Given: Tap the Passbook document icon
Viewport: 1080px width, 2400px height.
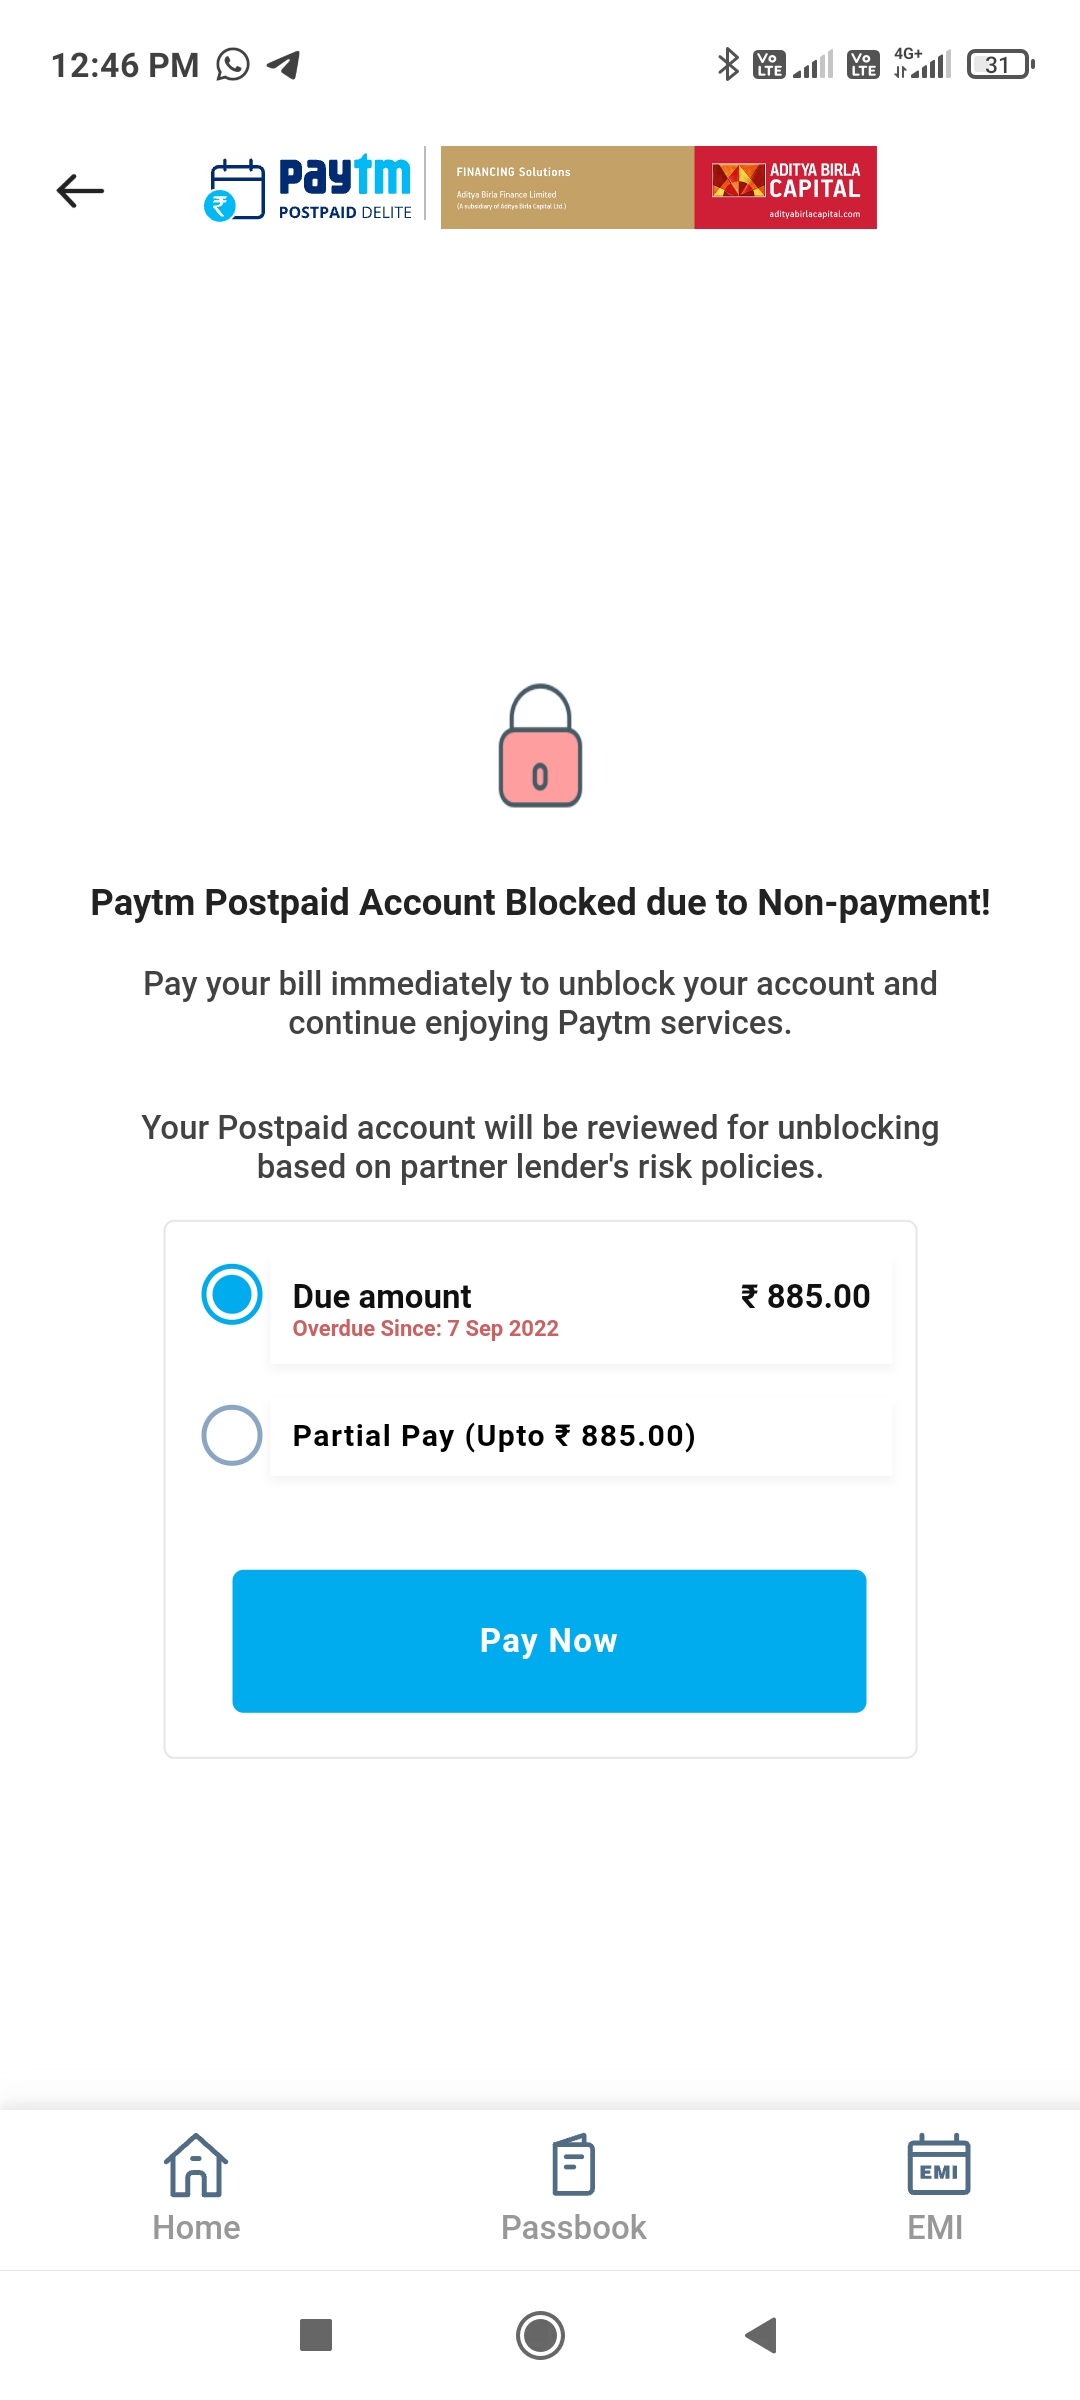Looking at the screenshot, I should click(x=574, y=2165).
